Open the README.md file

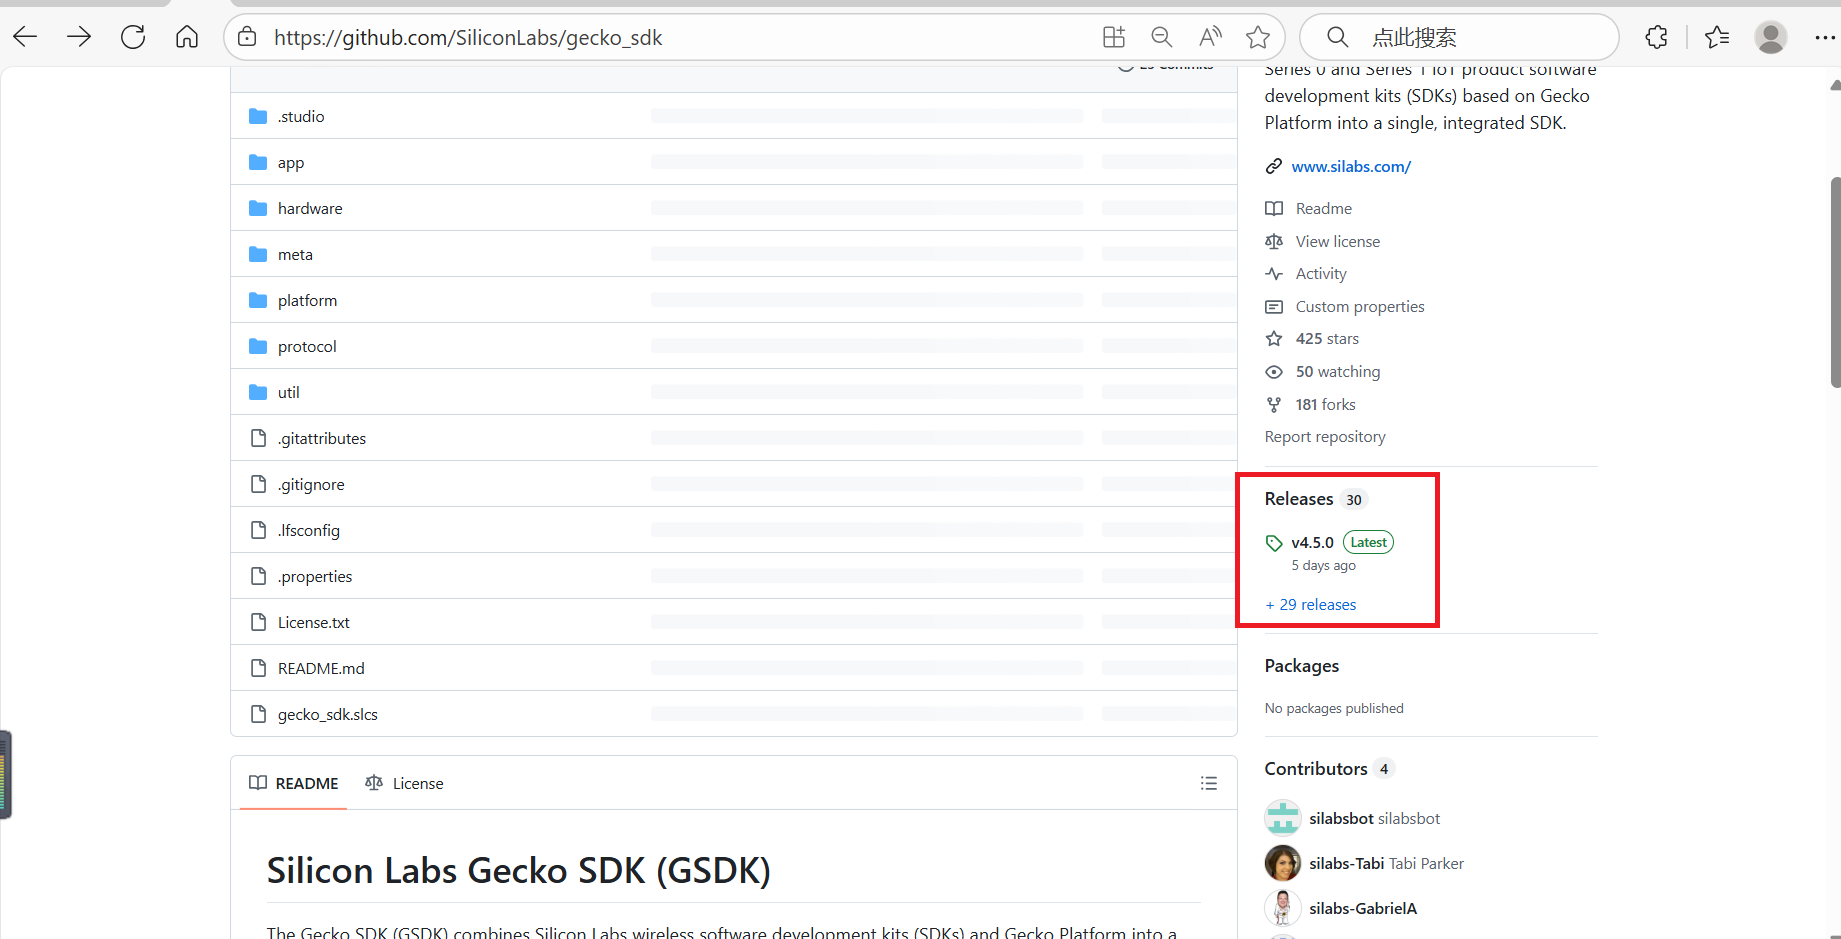click(321, 668)
